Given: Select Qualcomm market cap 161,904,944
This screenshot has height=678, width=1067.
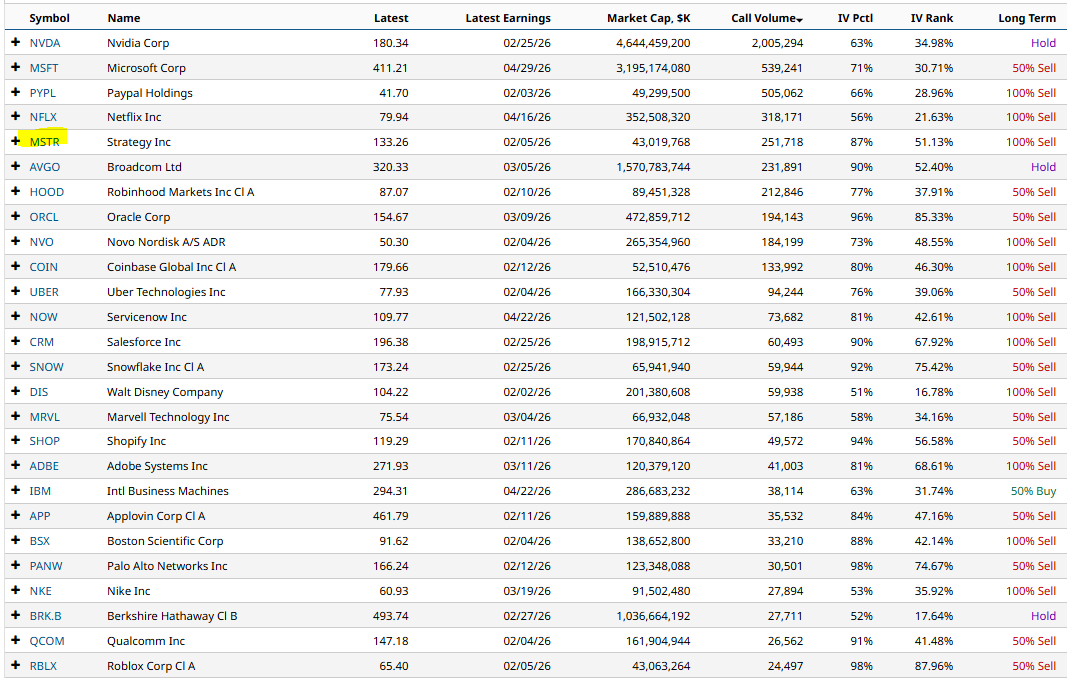Looking at the screenshot, I should pyautogui.click(x=658, y=641).
